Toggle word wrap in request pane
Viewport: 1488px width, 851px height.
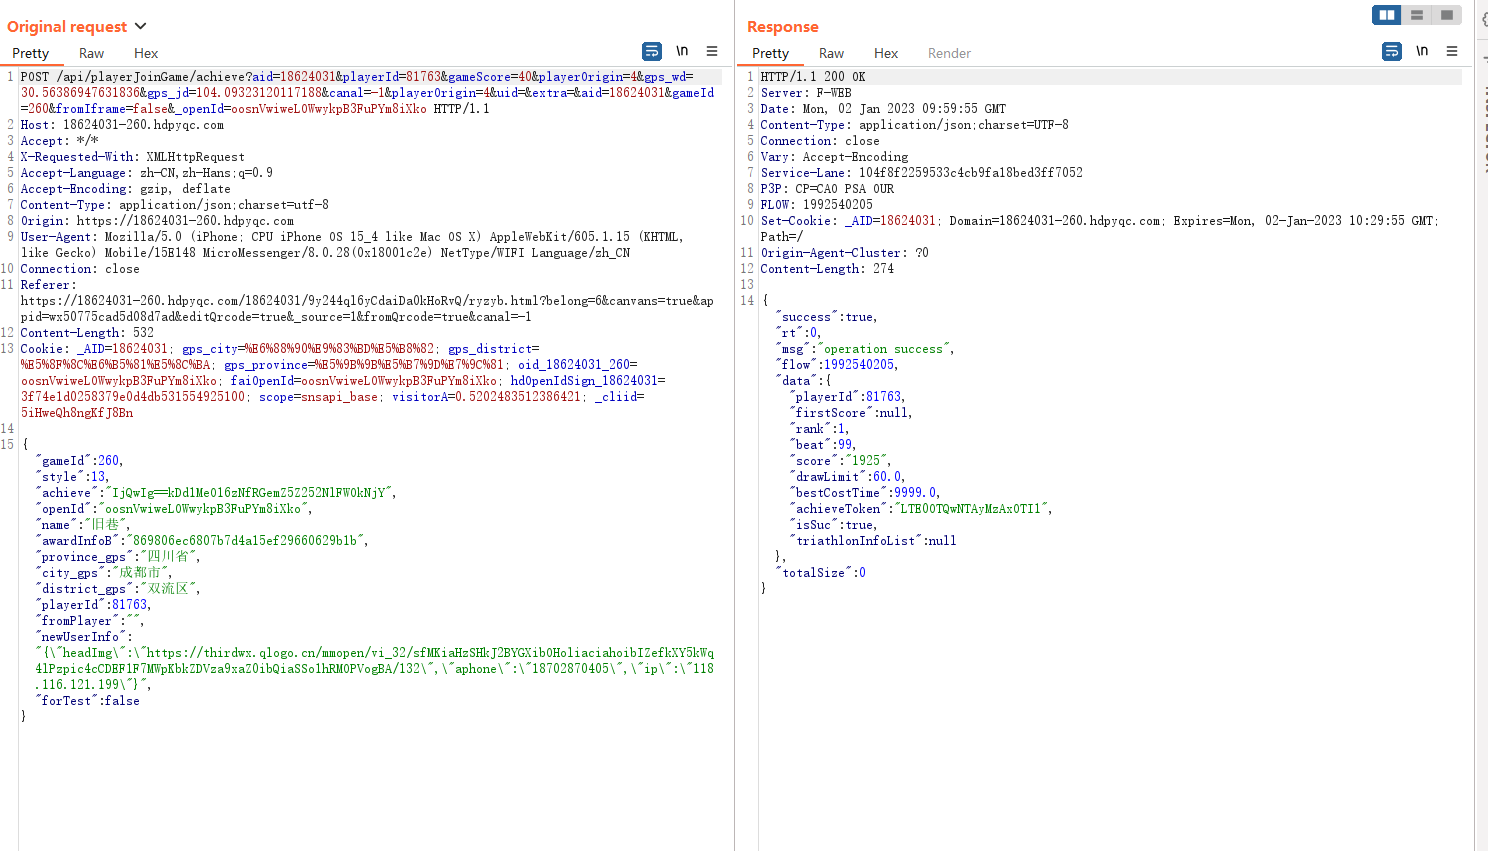pos(652,51)
